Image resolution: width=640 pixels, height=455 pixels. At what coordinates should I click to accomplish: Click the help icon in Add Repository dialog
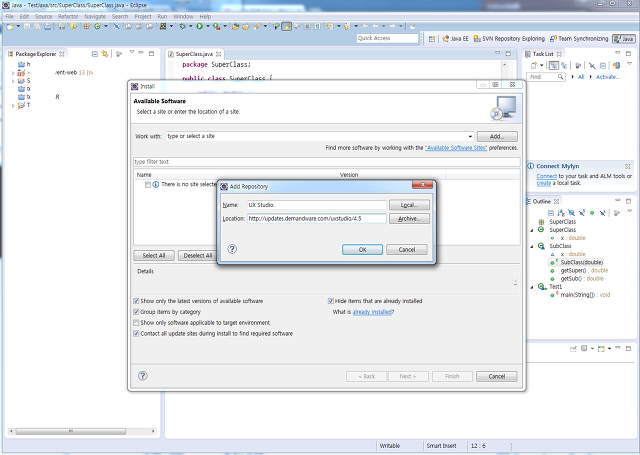(232, 249)
